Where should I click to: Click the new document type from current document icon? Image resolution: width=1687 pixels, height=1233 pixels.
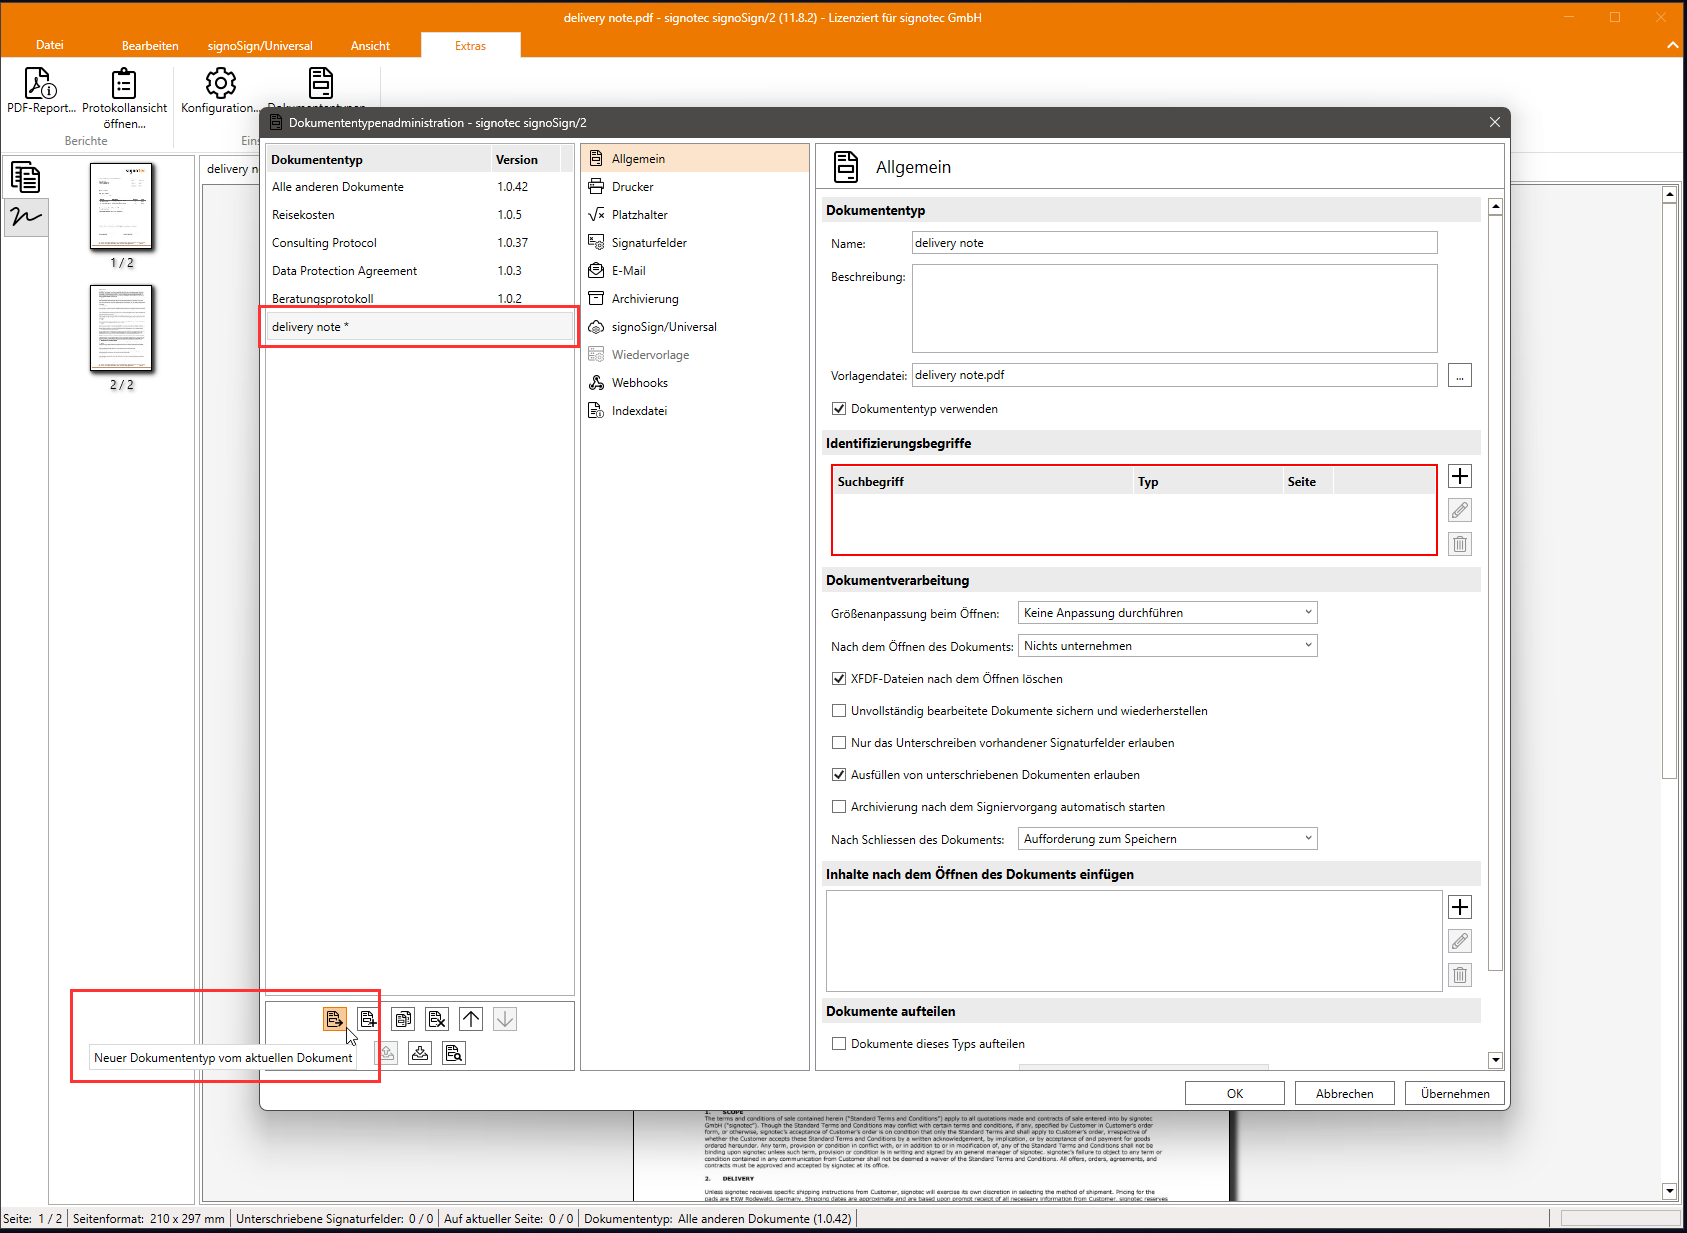(x=334, y=1019)
